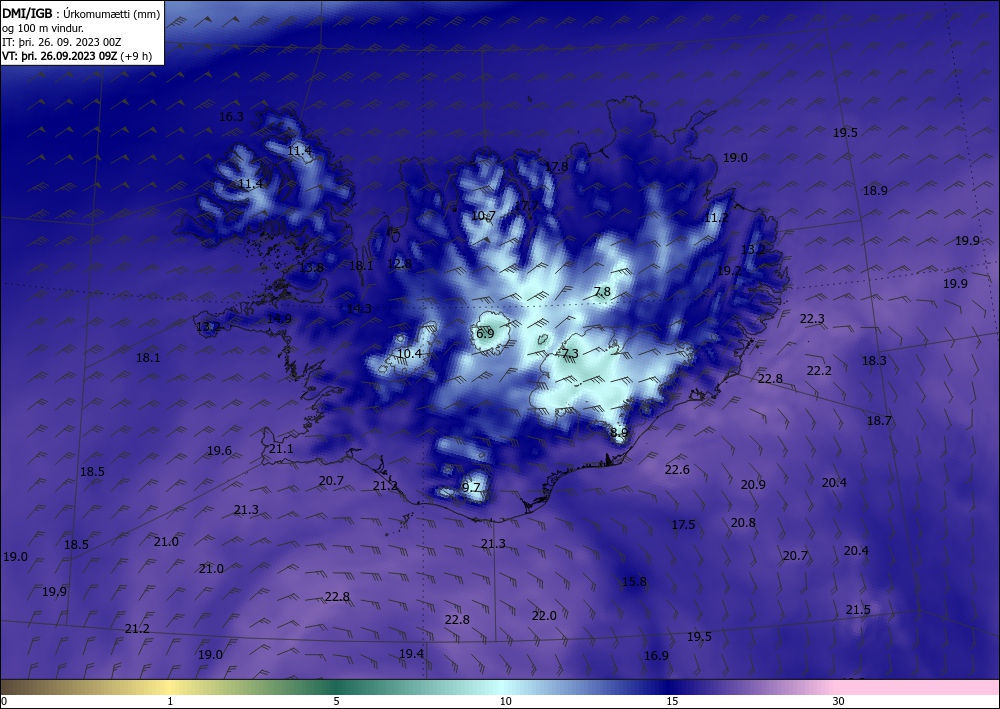Viewport: 1000px width, 709px height.
Task: Click the 20.8 value label
Action: pos(743,523)
